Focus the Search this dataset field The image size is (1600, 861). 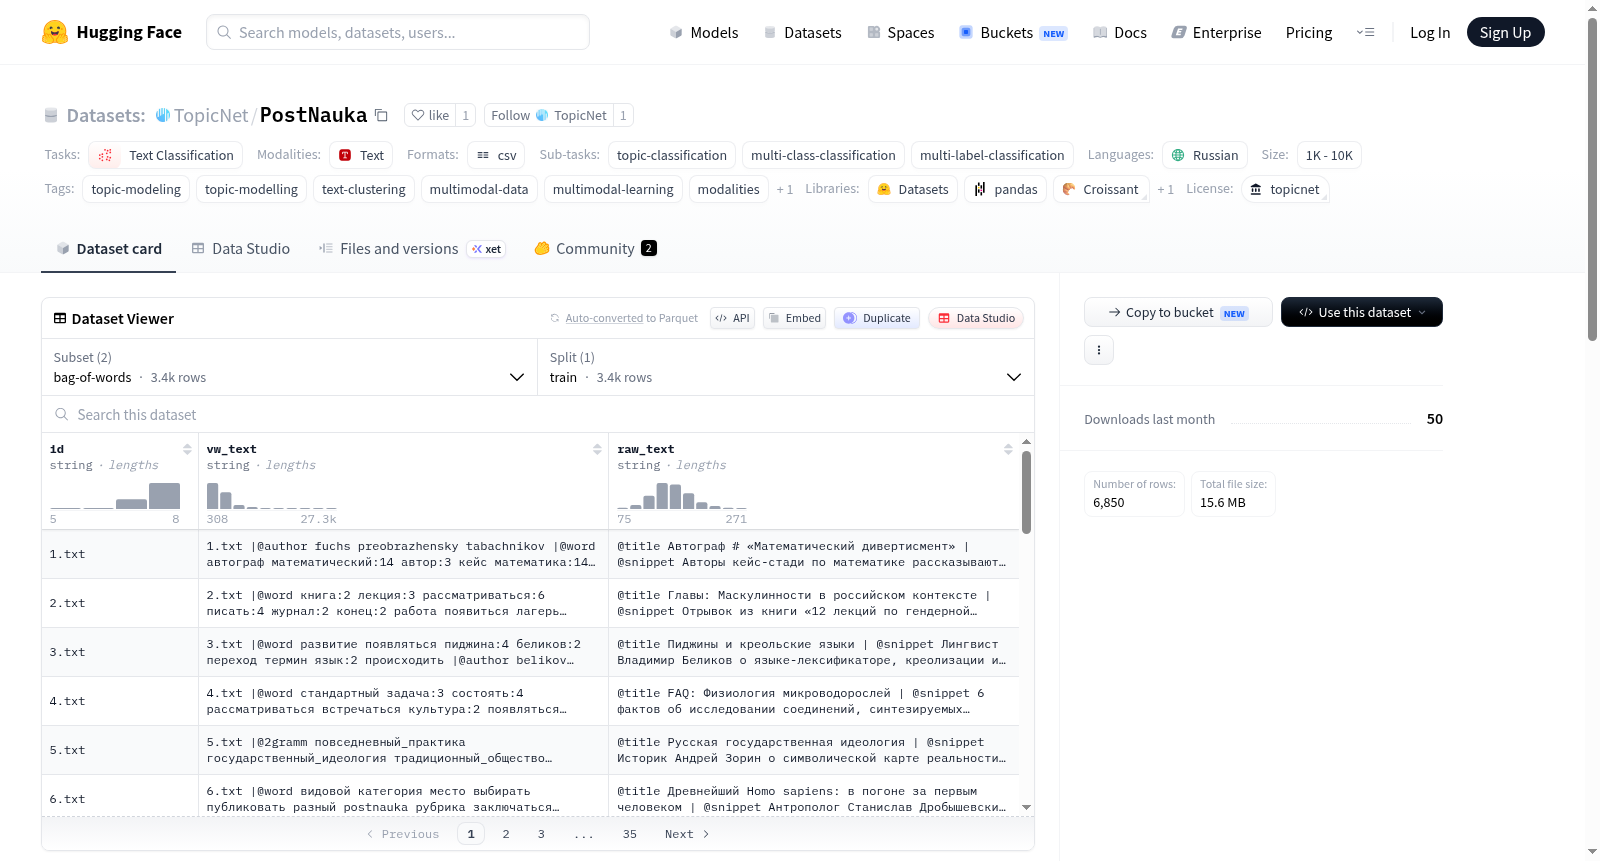click(538, 414)
